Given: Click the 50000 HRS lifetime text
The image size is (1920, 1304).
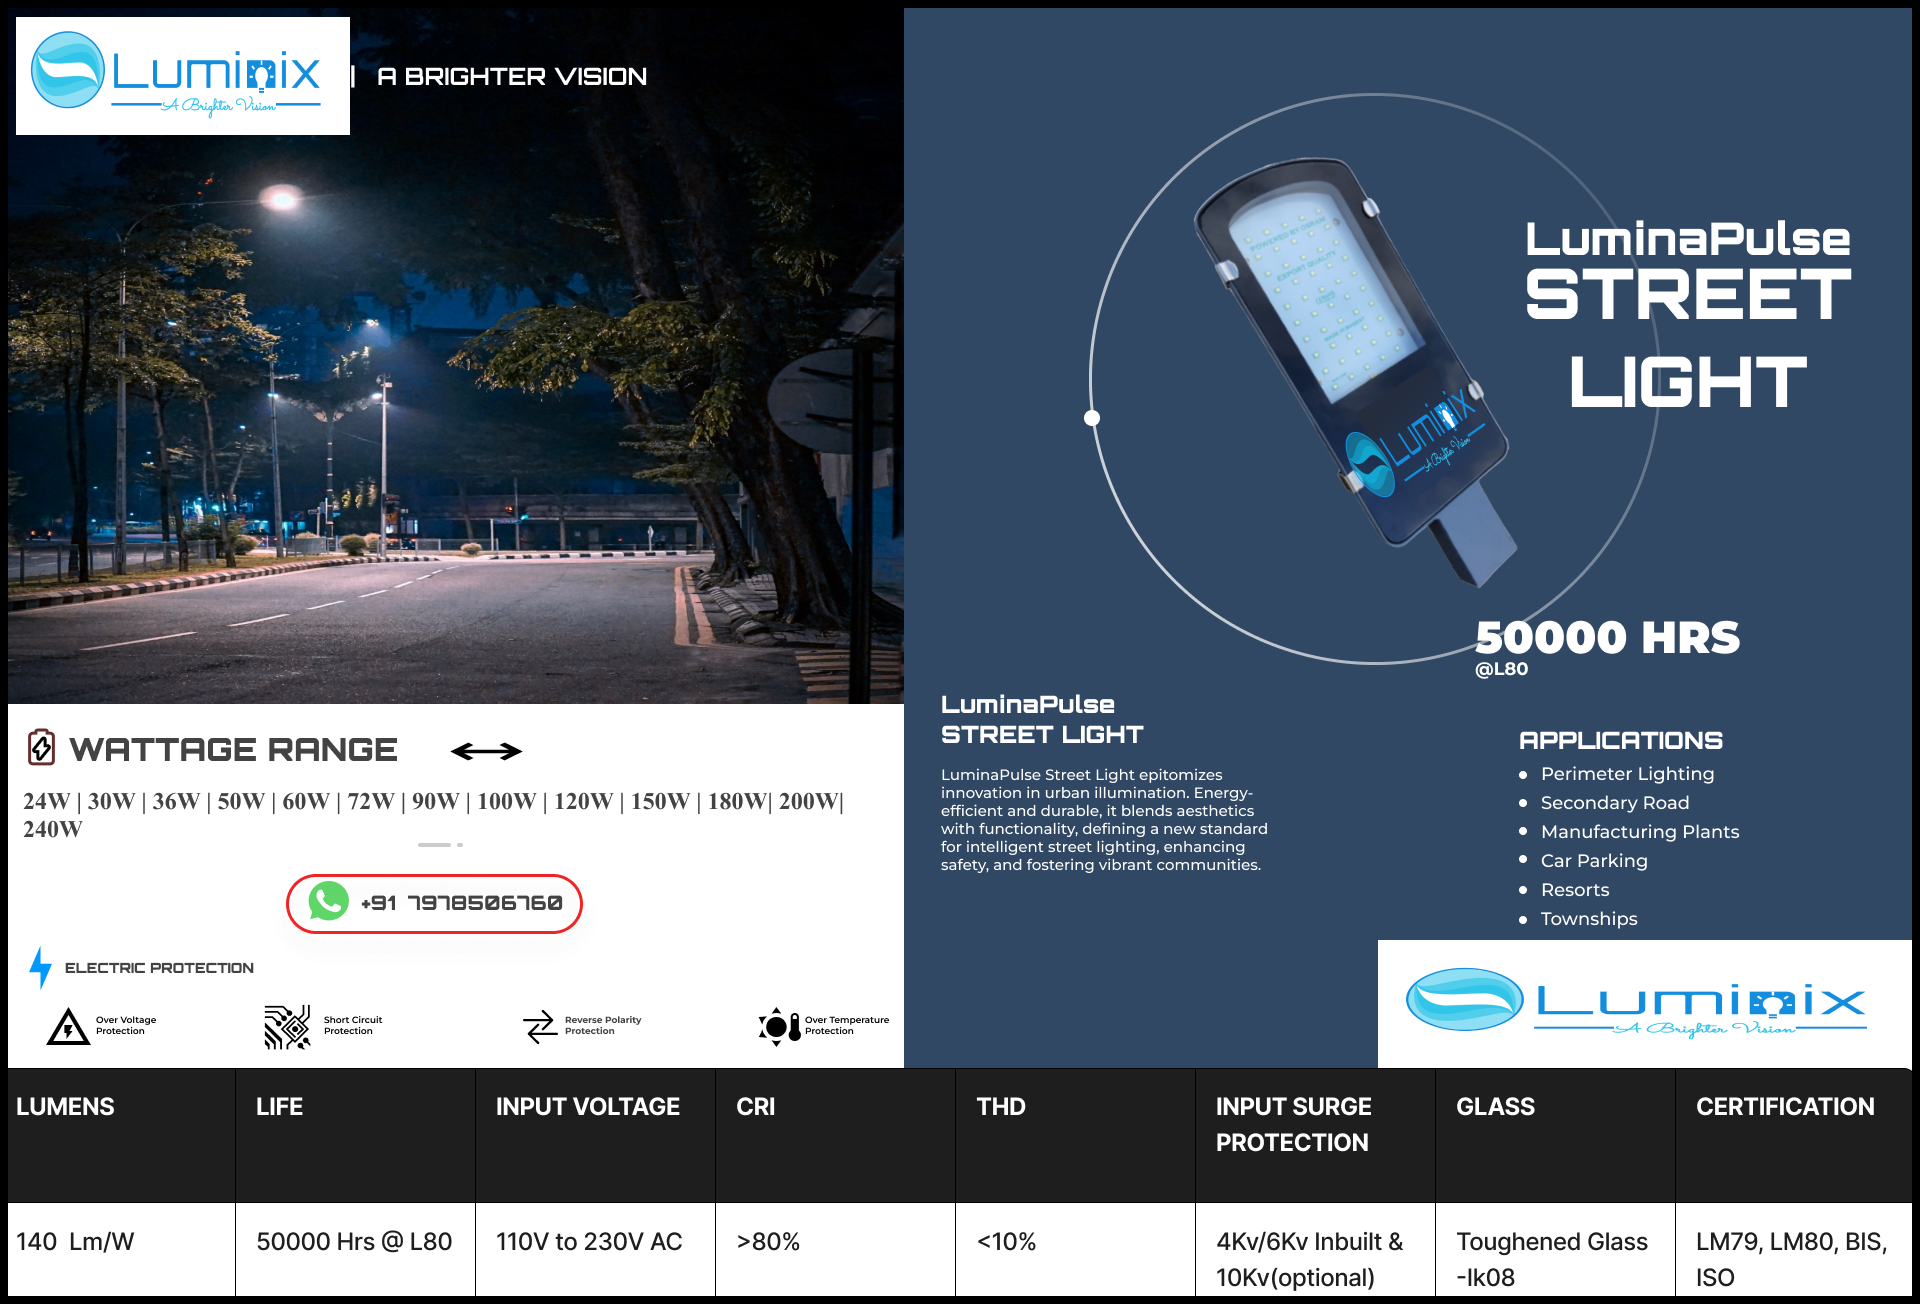Looking at the screenshot, I should click(1607, 638).
